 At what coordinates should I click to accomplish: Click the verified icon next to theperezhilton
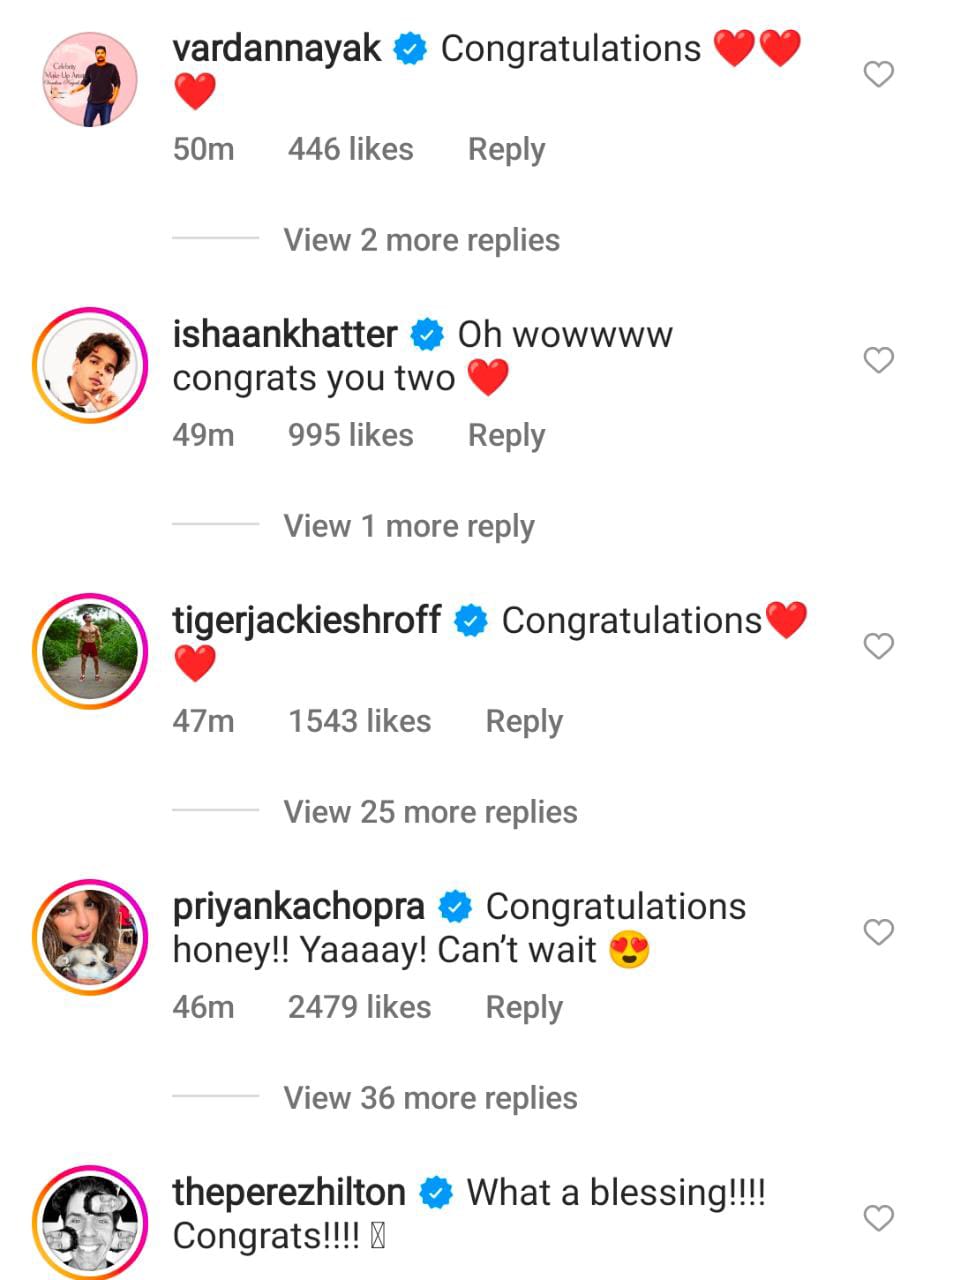pyautogui.click(x=437, y=1192)
